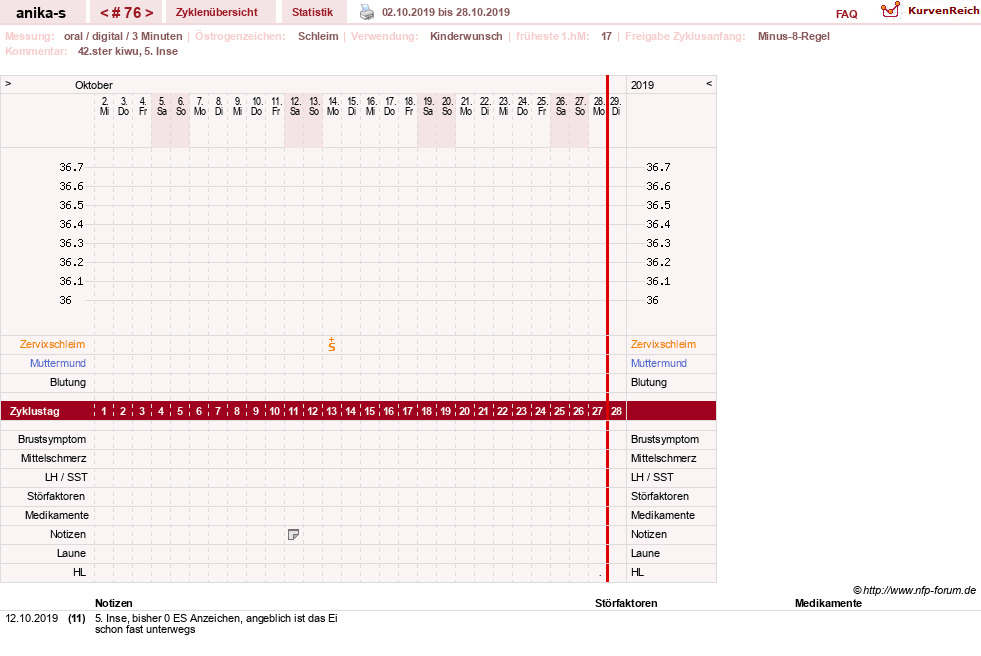Click the left LH / SST row label
Image resolution: width=981 pixels, height=656 pixels.
(x=66, y=477)
